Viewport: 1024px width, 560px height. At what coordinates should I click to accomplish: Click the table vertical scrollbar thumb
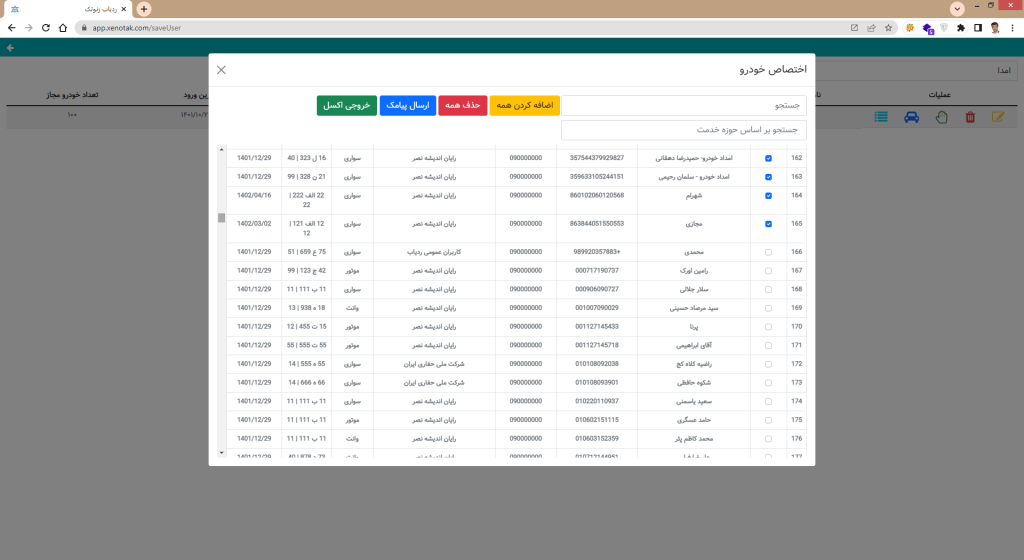tap(221, 218)
